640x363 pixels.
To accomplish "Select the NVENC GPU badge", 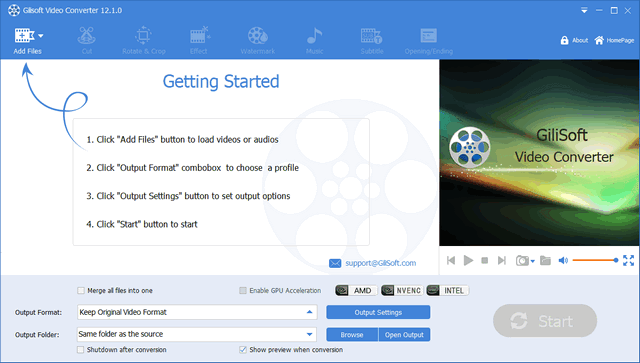I will 402,290.
